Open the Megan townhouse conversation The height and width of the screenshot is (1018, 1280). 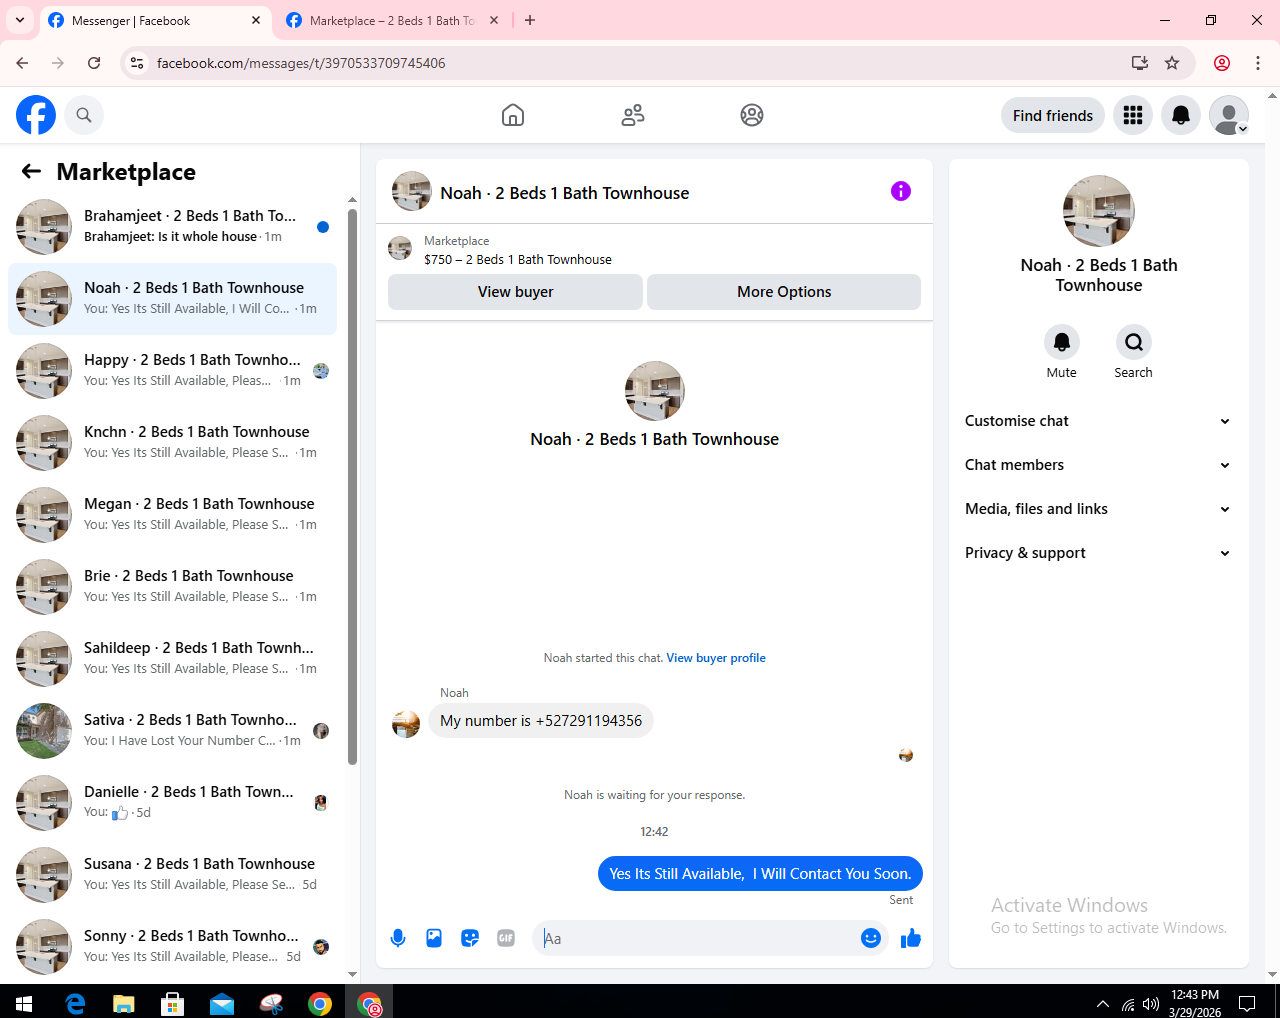[x=172, y=515]
